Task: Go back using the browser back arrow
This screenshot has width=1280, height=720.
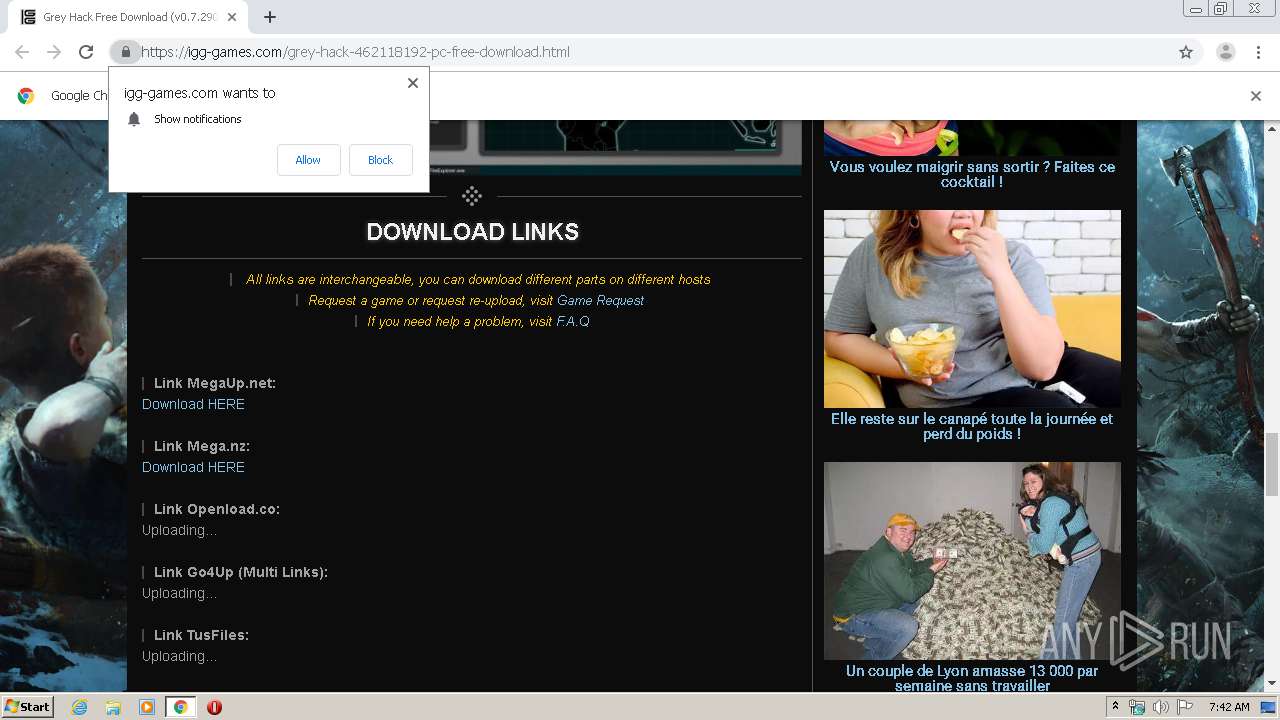Action: pos(22,52)
